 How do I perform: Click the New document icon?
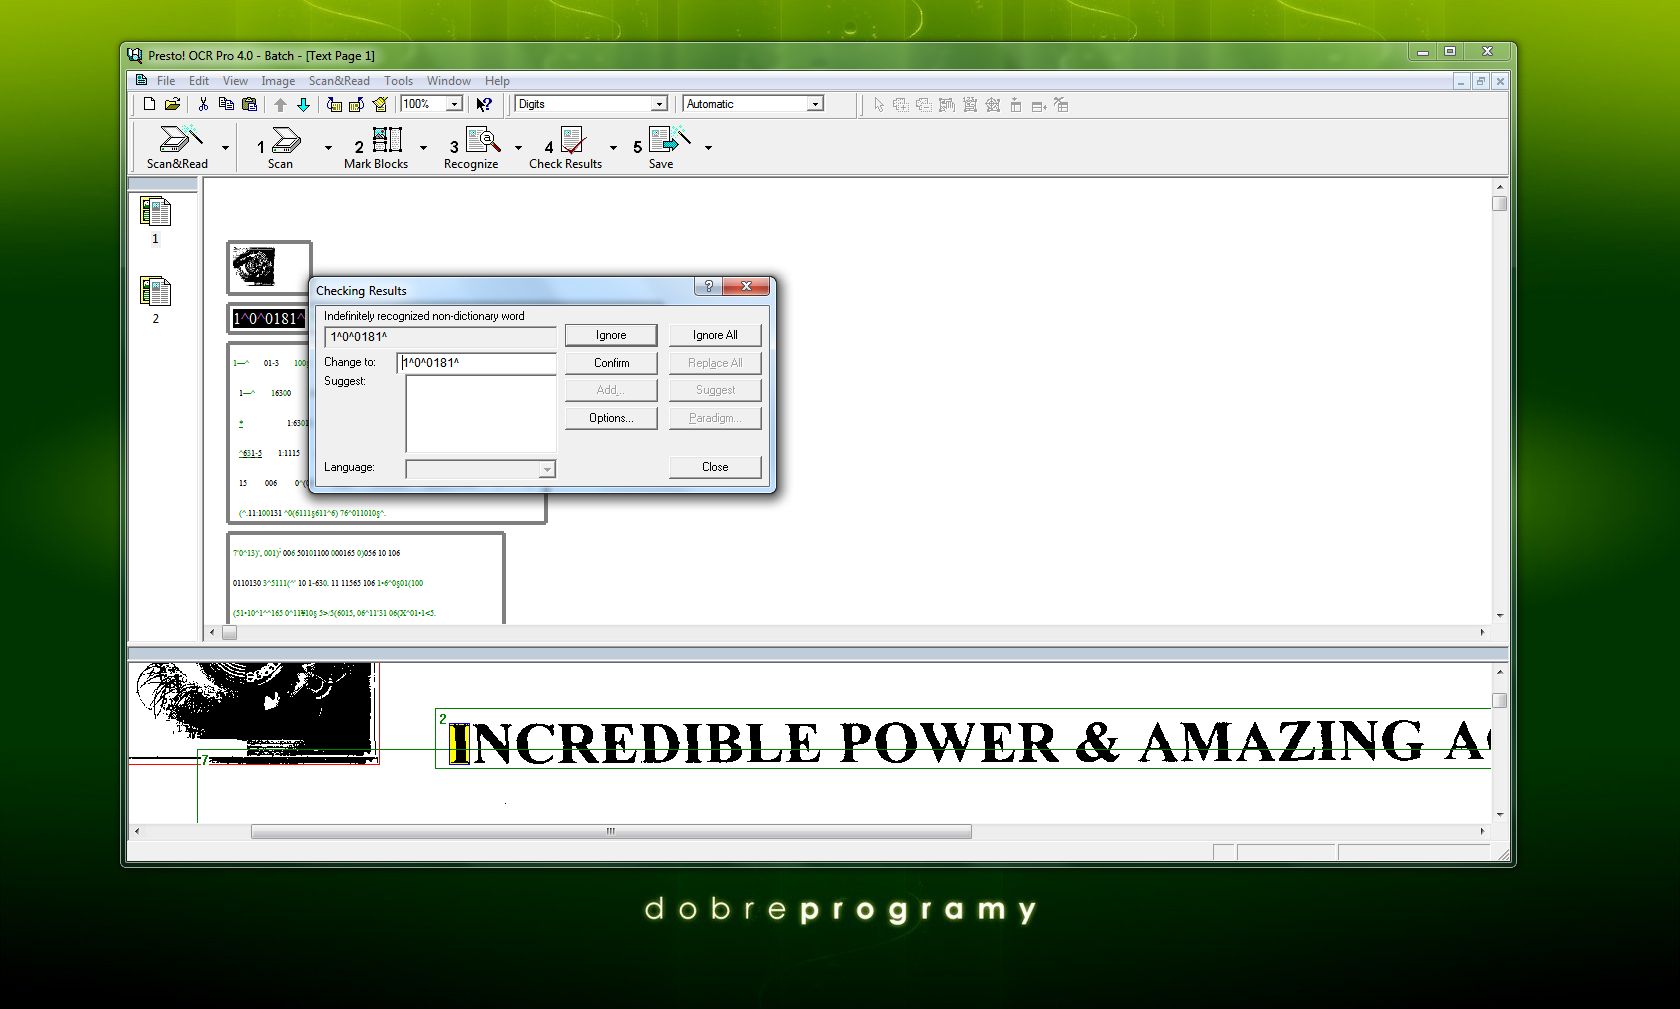pos(149,104)
